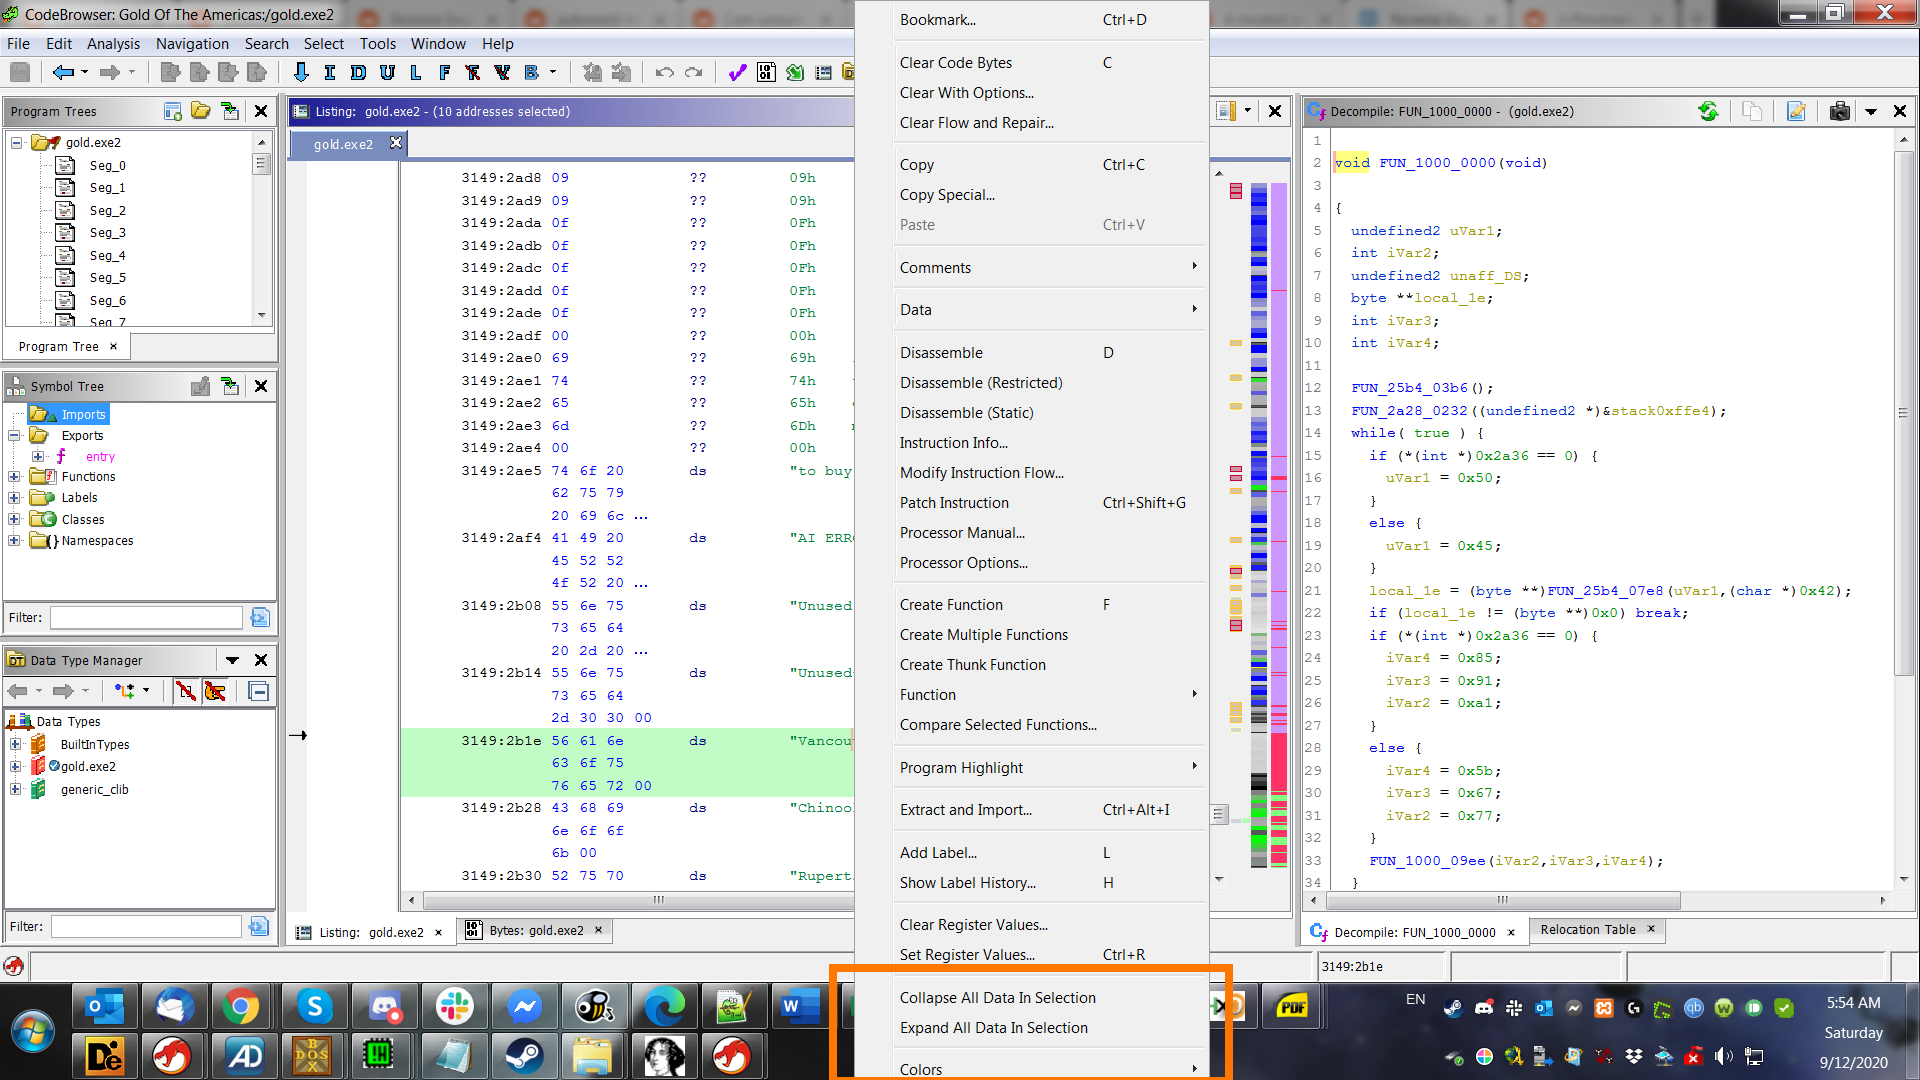
Task: Click collapse all icon in Data Type Manager
Action: click(258, 691)
